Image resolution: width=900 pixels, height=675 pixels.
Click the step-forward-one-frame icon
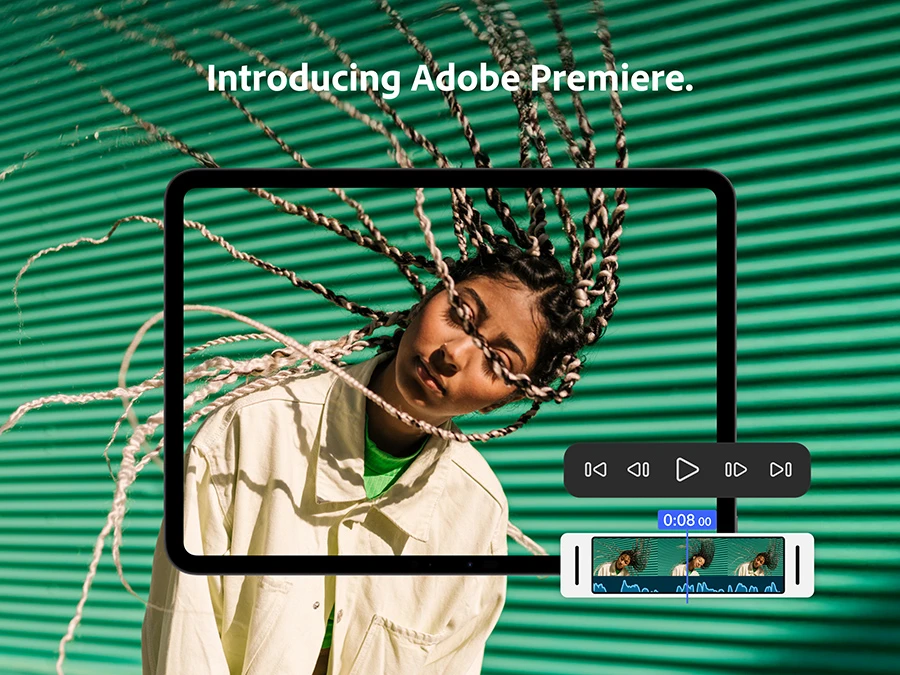(x=736, y=468)
